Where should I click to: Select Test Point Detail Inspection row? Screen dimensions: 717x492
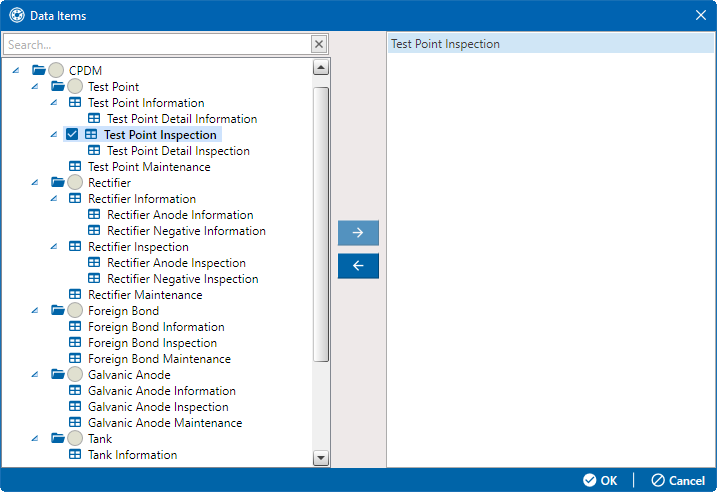(x=178, y=150)
